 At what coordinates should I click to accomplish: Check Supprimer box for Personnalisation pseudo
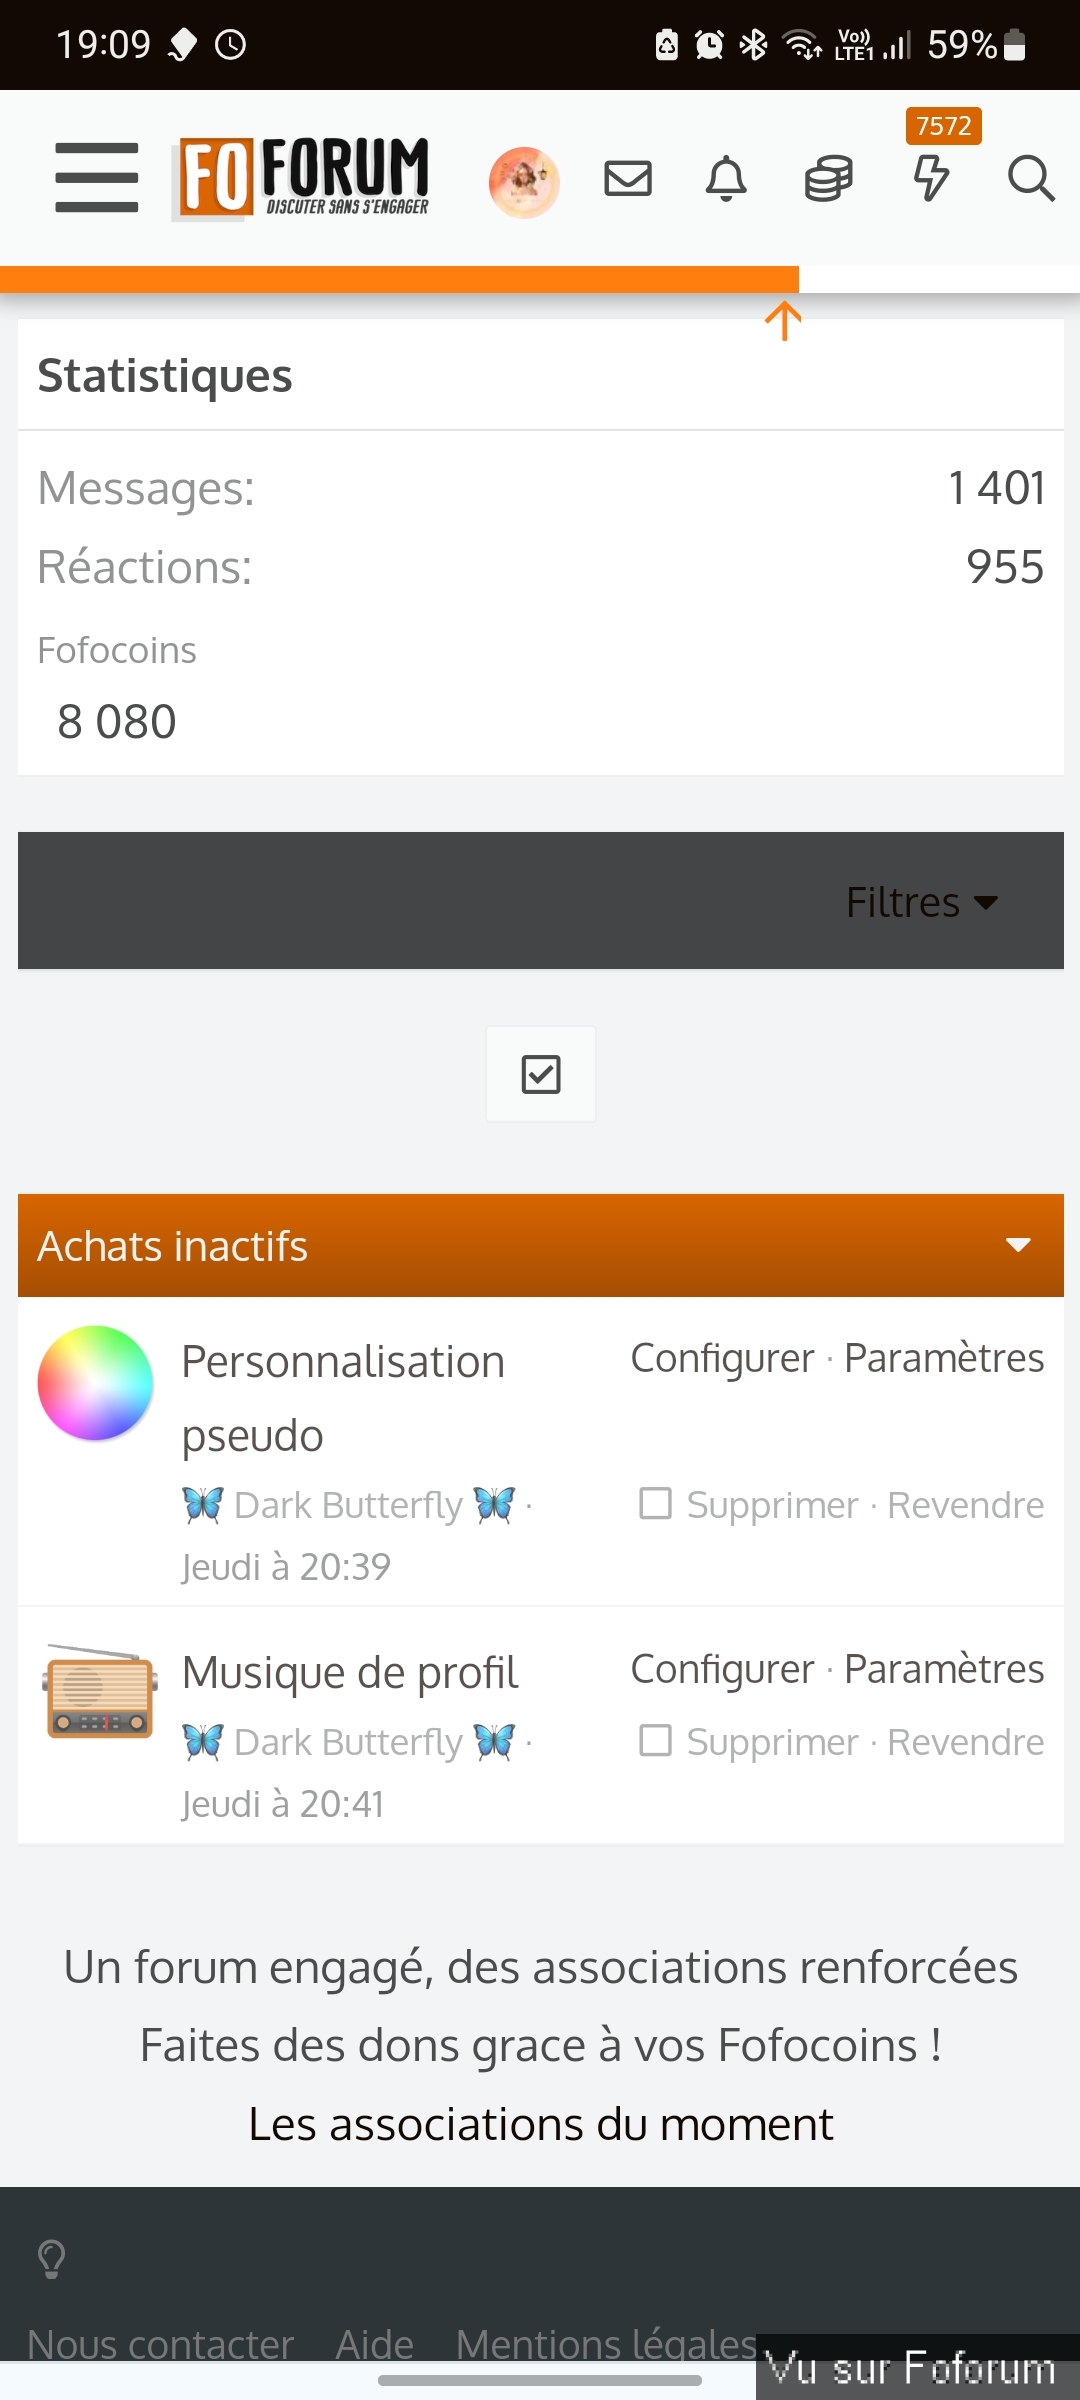tap(656, 1503)
